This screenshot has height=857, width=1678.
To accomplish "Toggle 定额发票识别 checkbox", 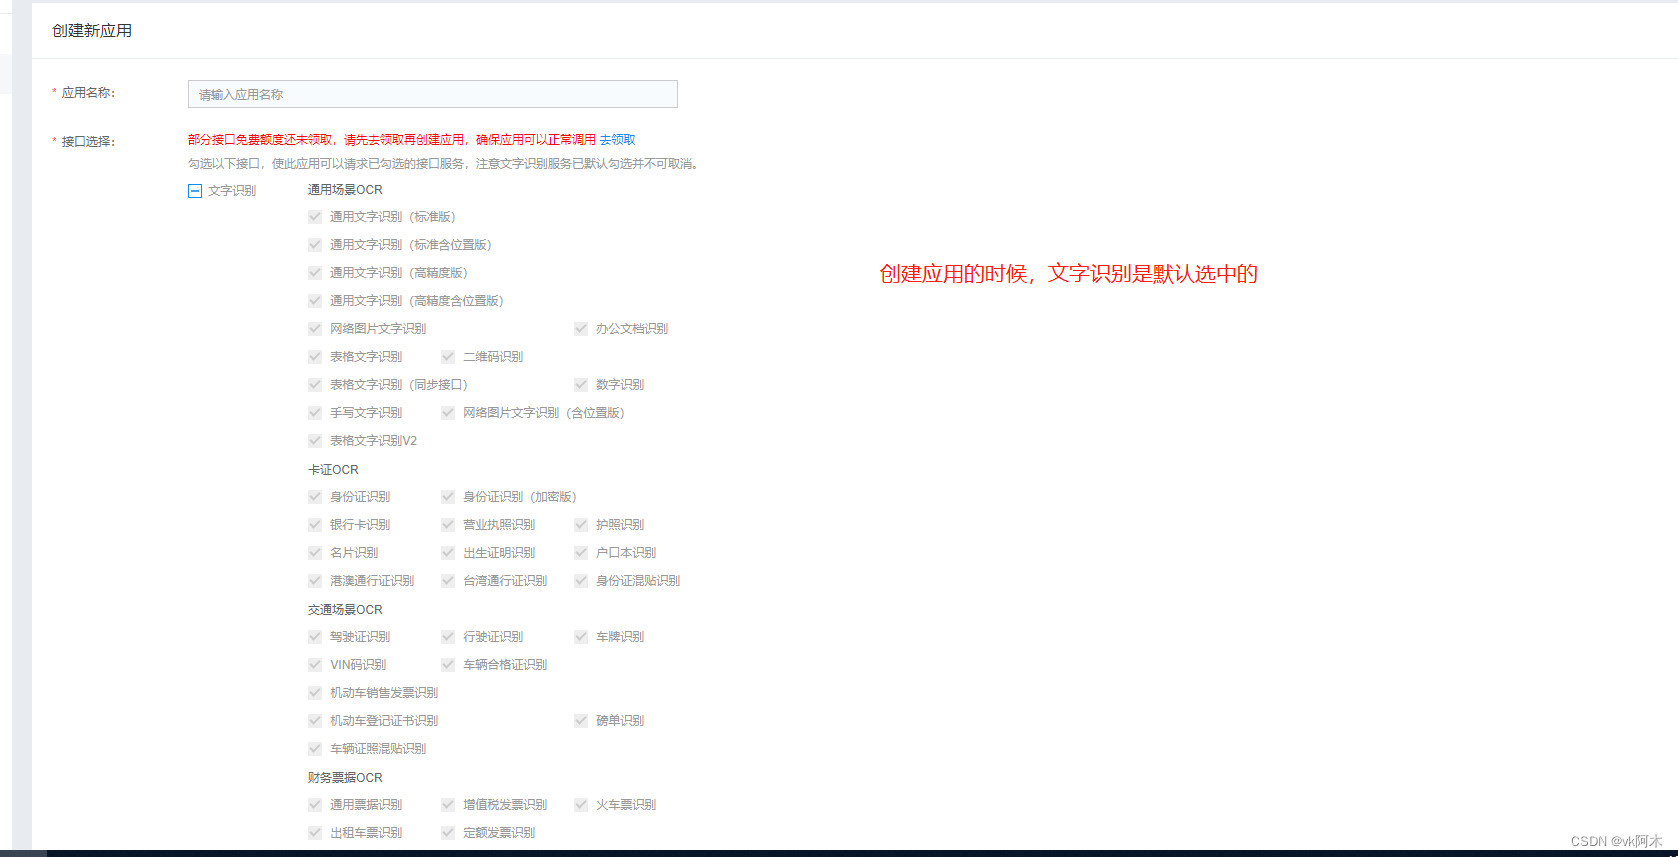I will coord(448,833).
